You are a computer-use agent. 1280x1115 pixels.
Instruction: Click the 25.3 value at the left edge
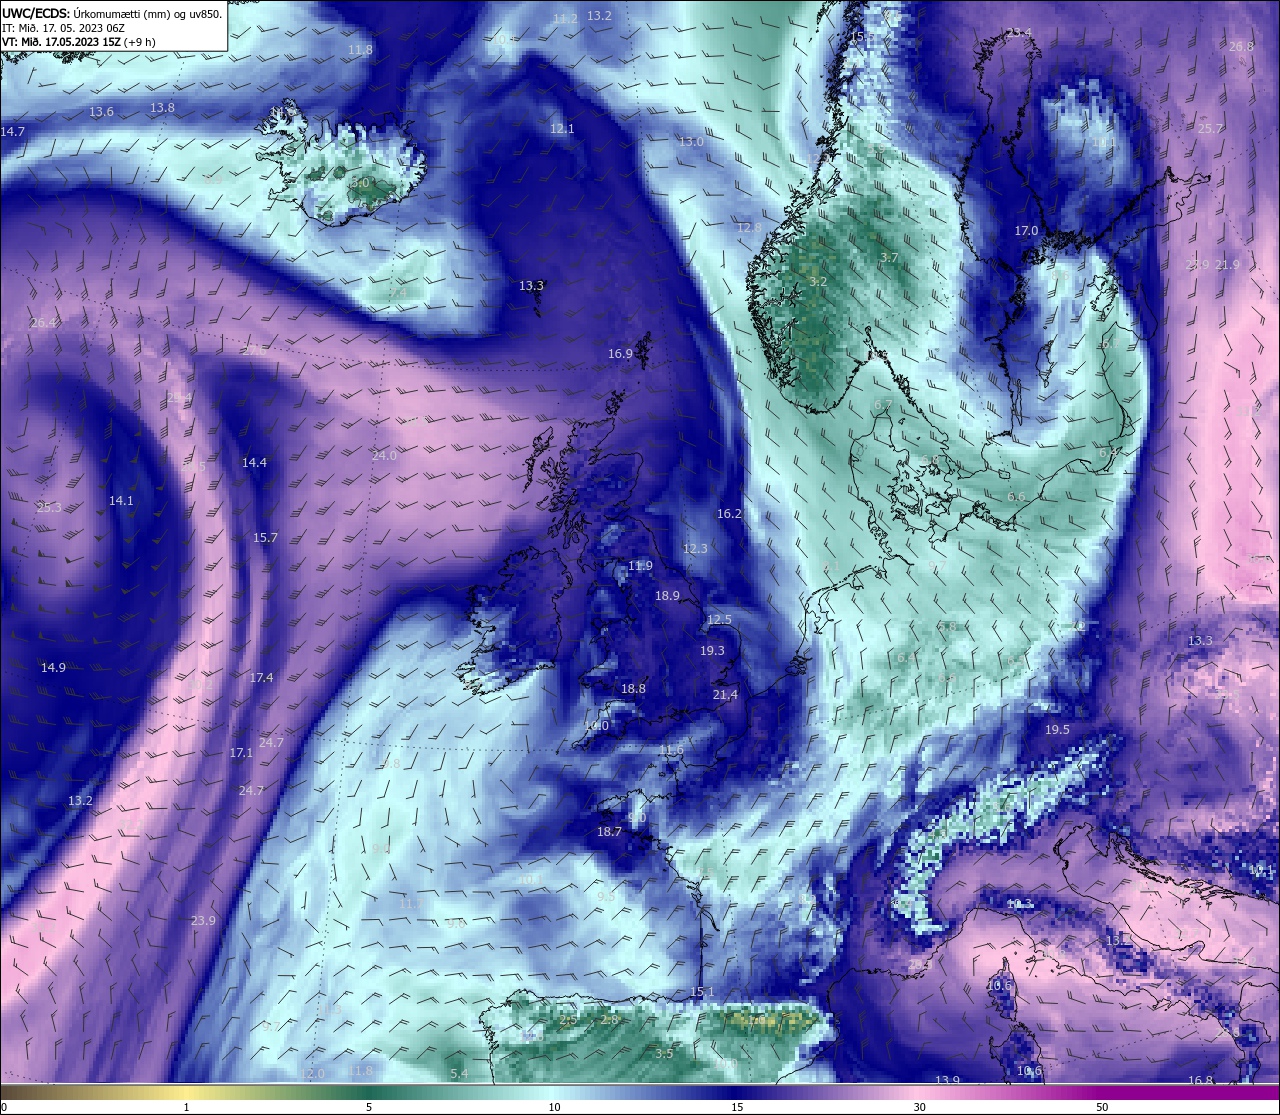(x=48, y=508)
